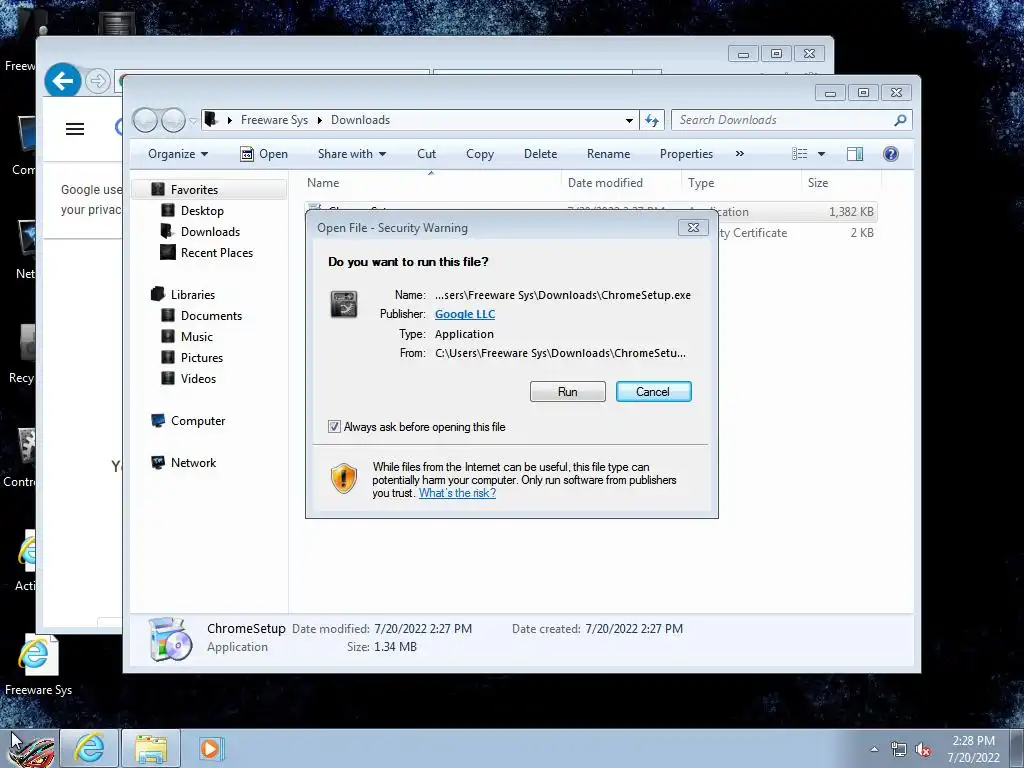1024x768 pixels.
Task: Open the Explorer help icon
Action: point(890,154)
